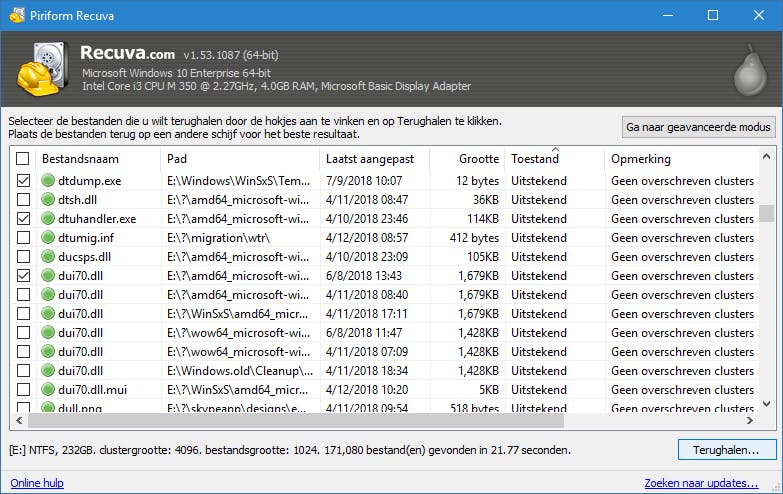Click green status icon for dtsh.dll

(48, 200)
